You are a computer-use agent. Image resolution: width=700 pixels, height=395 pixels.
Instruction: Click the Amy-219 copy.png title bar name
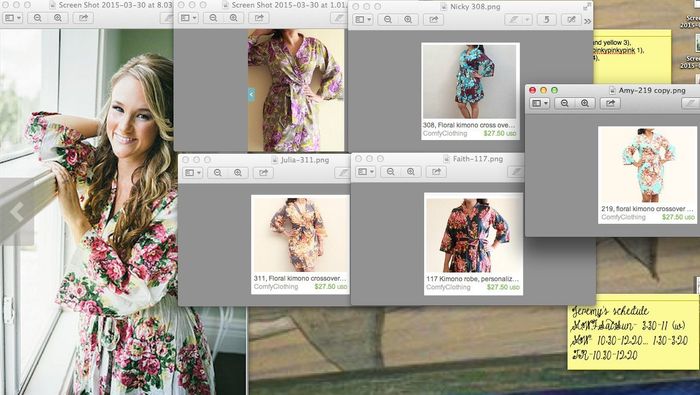[x=652, y=90]
